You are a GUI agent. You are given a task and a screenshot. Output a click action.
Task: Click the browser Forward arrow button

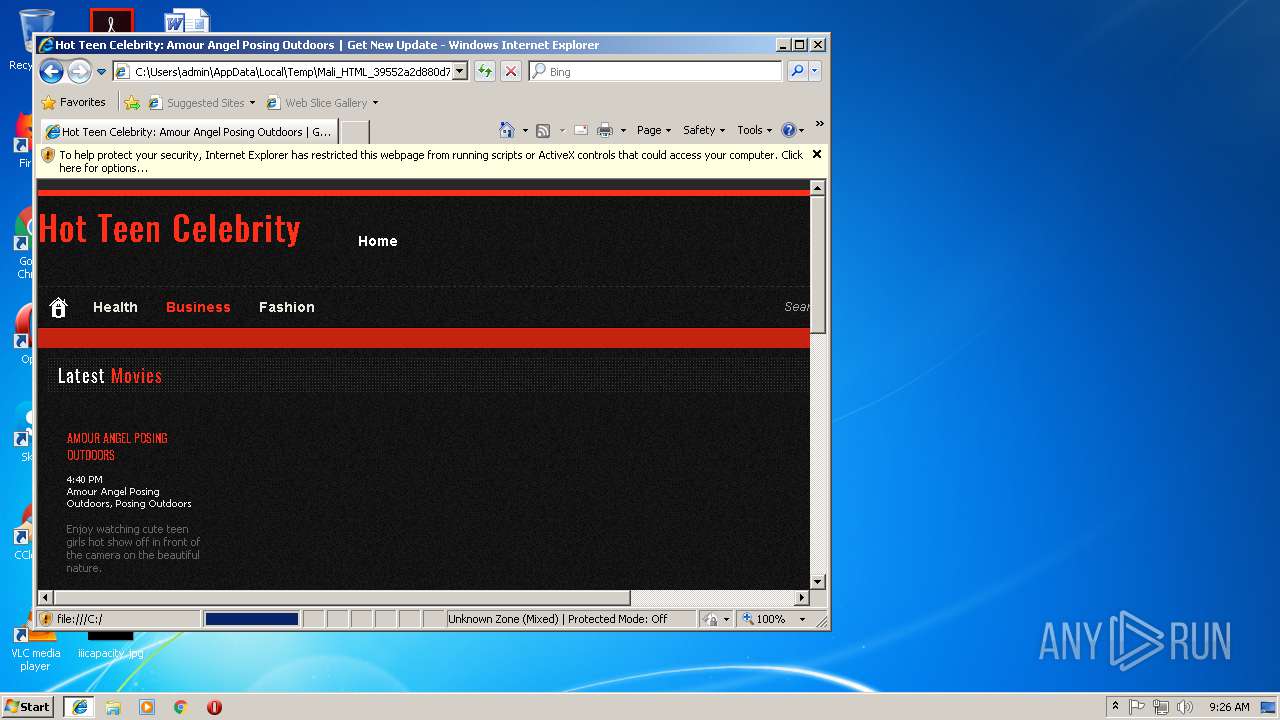click(79, 71)
